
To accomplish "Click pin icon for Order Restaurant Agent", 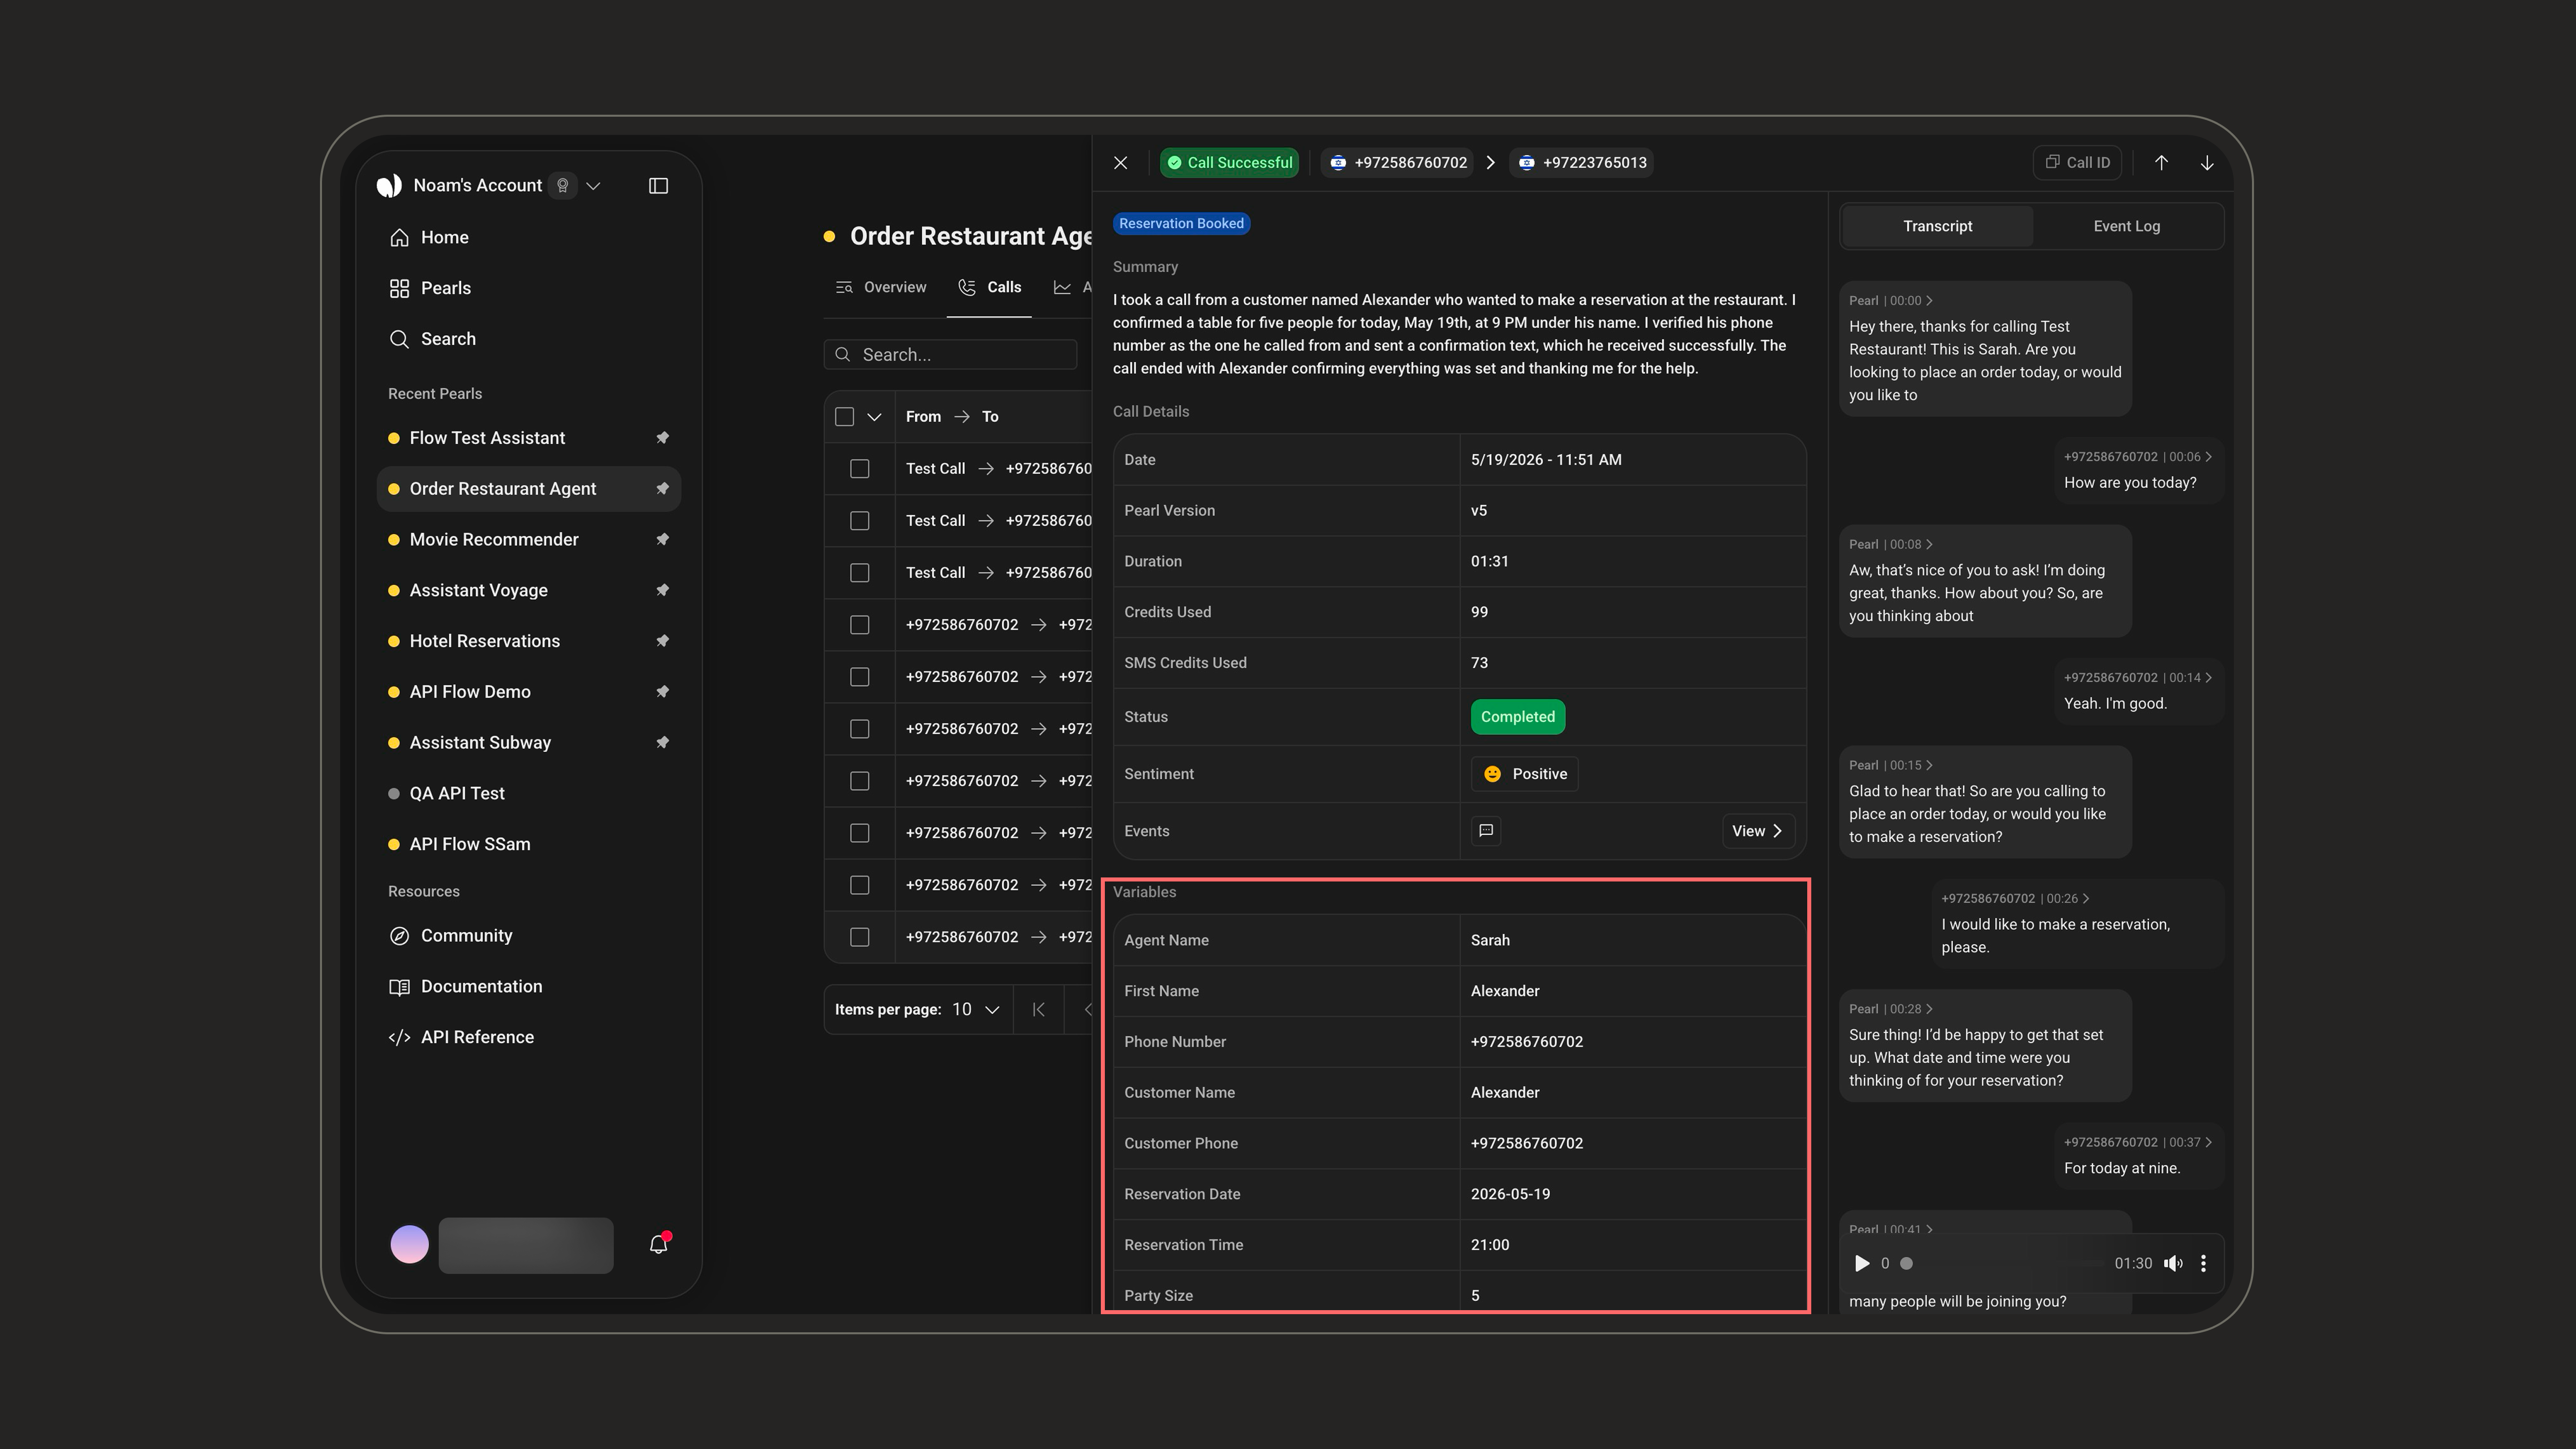I will pos(662,489).
